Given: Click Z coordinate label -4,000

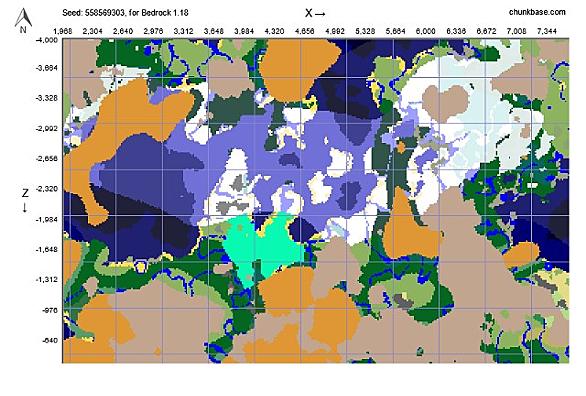Looking at the screenshot, I should coord(47,40).
